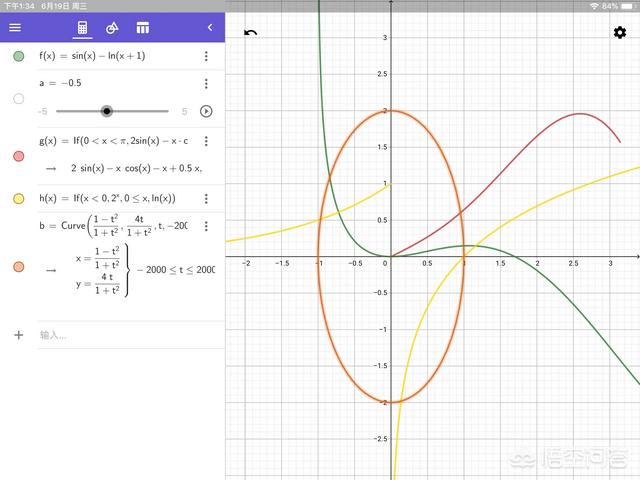This screenshot has height=480, width=640.
Task: Click the slider maximum value 5
Action: [x=184, y=111]
